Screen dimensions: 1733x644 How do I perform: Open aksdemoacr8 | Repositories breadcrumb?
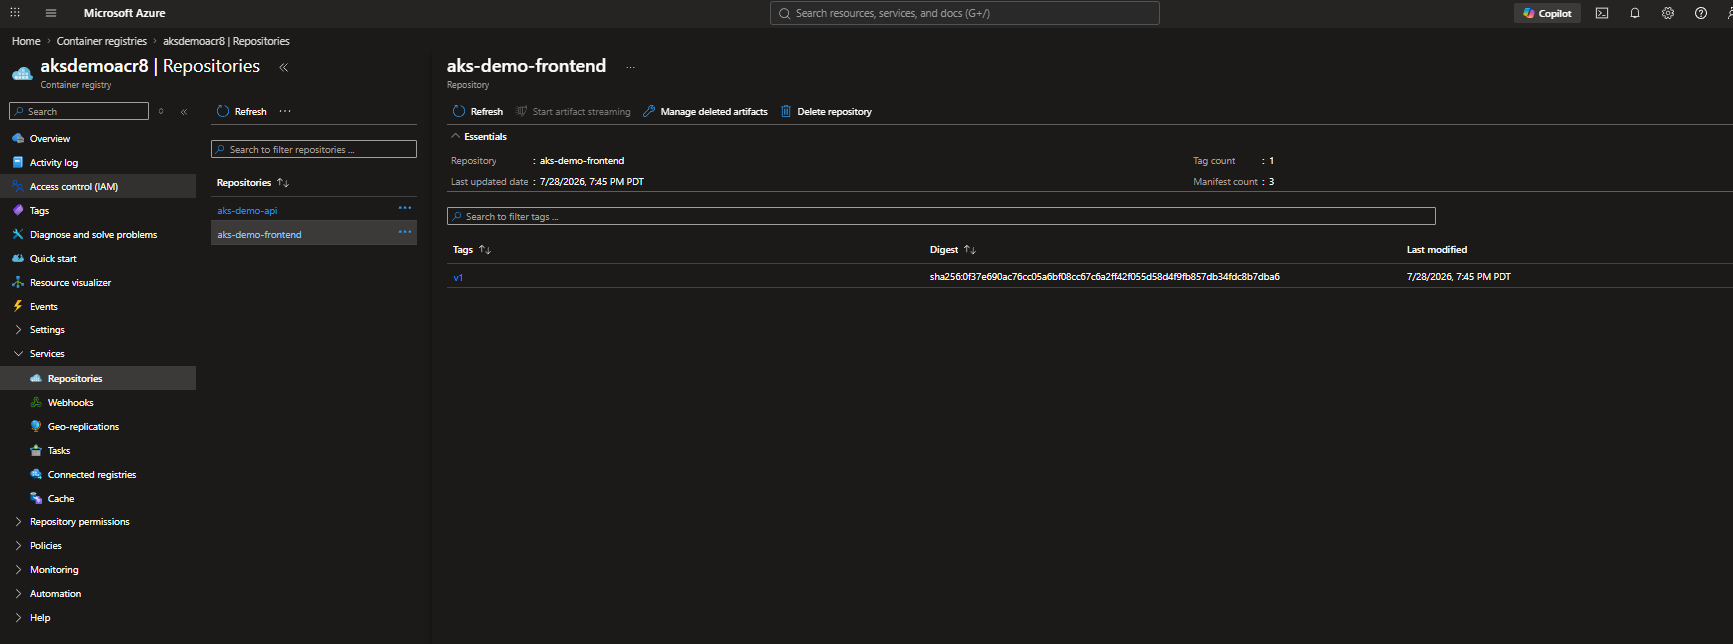[226, 41]
